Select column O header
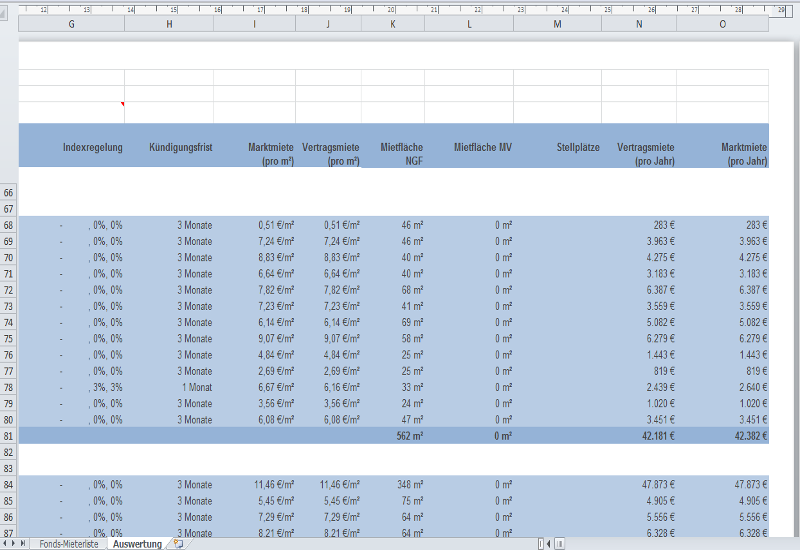 pos(722,24)
